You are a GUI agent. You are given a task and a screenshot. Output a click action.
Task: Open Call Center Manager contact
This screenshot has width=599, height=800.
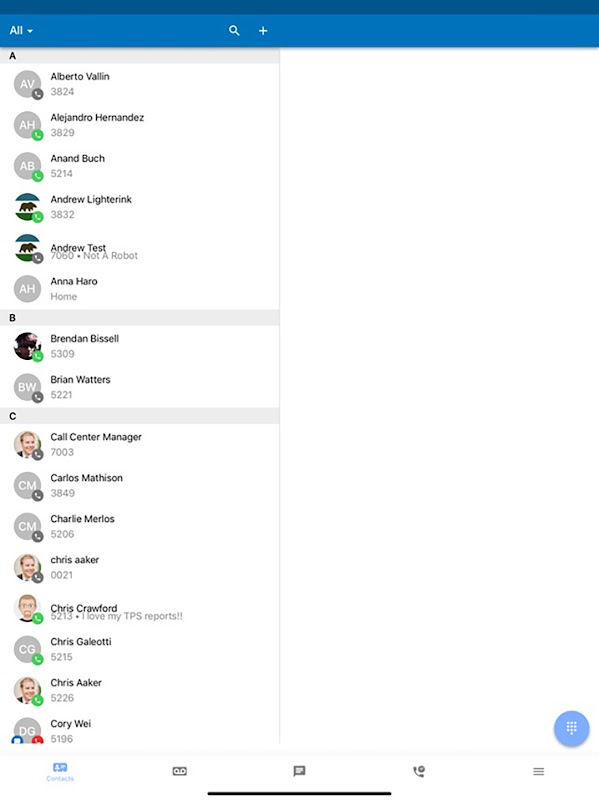pos(139,444)
